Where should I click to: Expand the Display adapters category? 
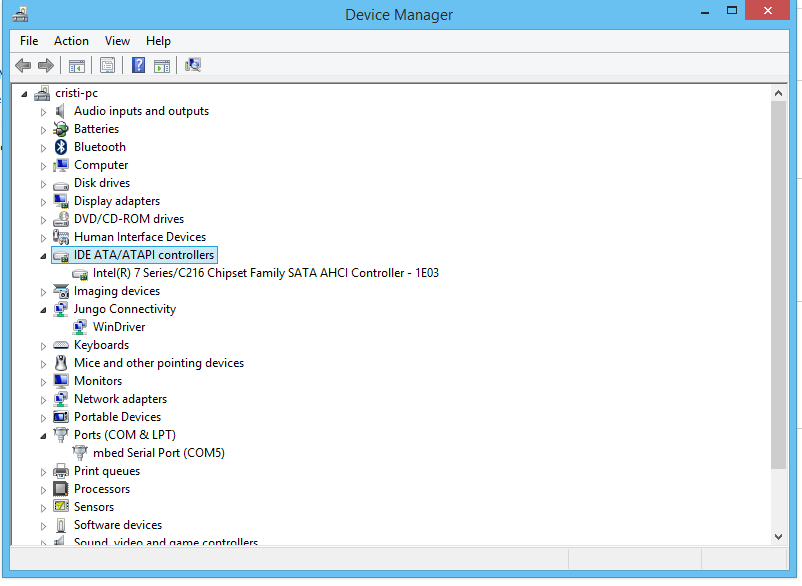[43, 201]
